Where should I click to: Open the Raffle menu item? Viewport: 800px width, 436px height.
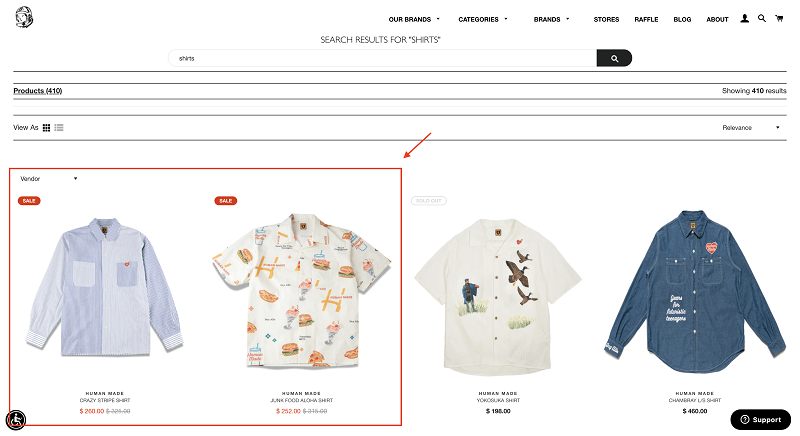(x=646, y=19)
